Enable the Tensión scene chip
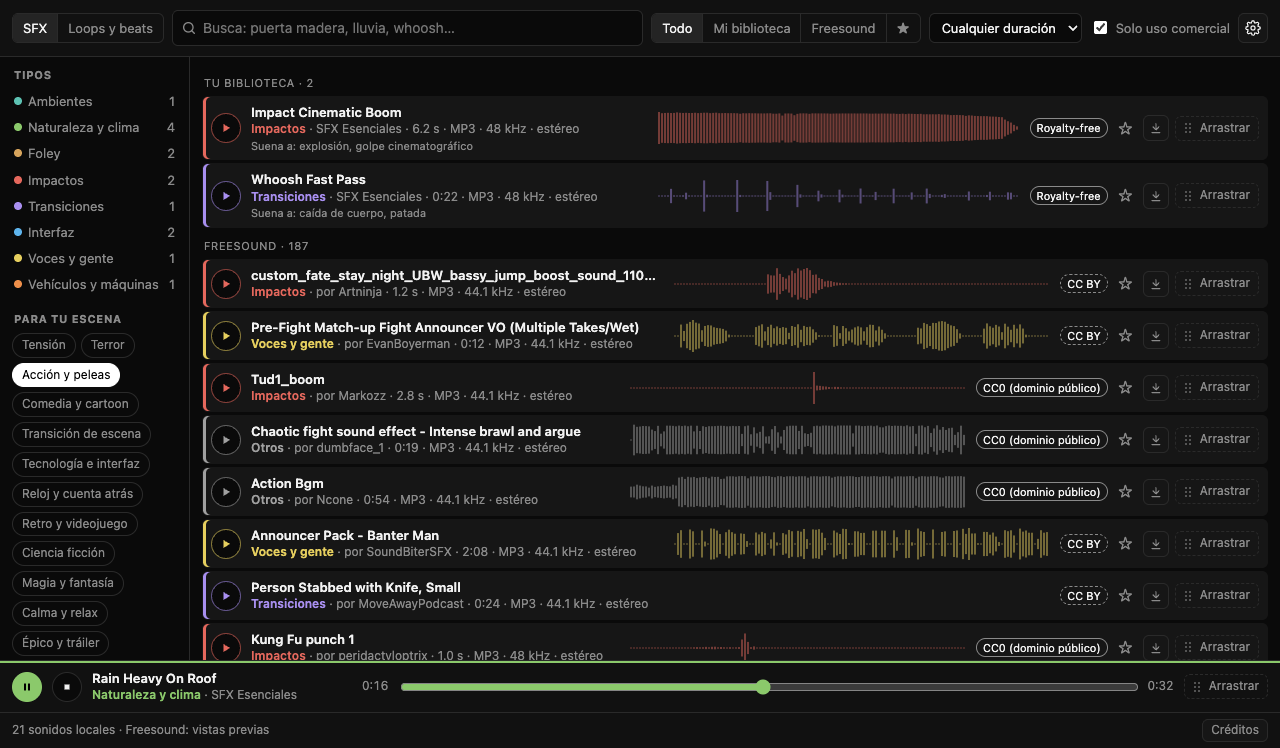 (x=44, y=345)
